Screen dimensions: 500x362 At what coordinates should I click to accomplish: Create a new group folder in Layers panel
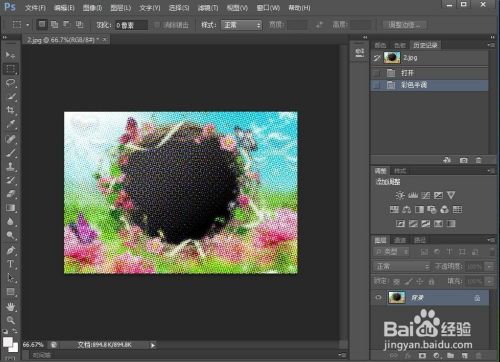450,356
